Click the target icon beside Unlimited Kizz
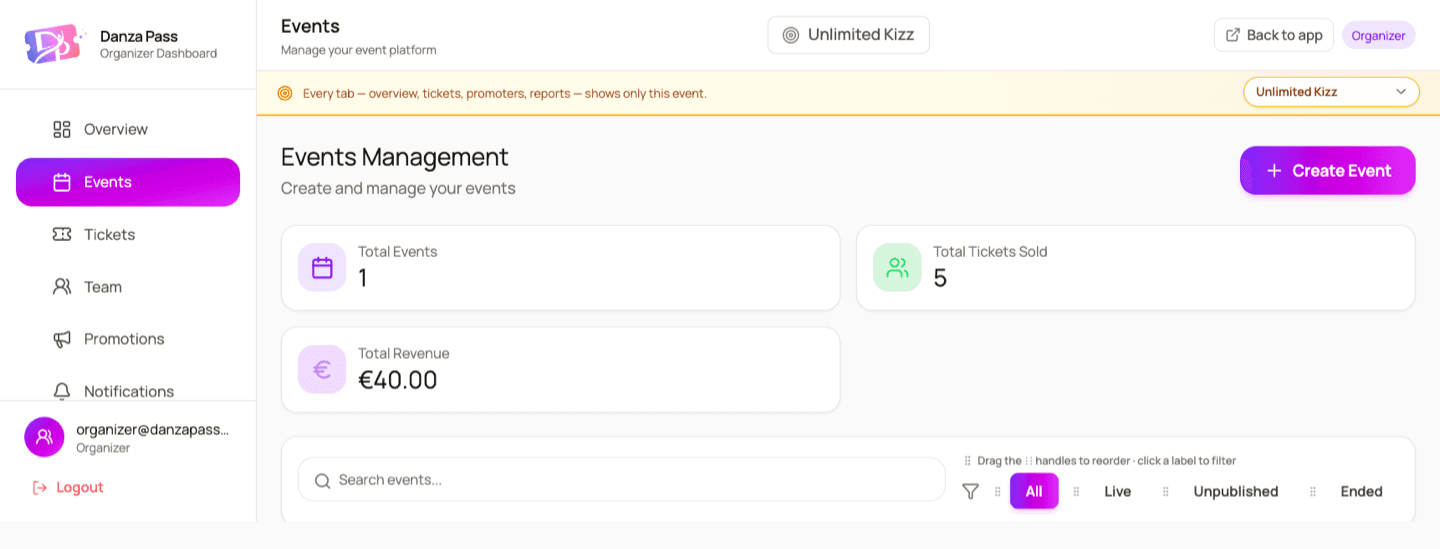 (x=791, y=35)
